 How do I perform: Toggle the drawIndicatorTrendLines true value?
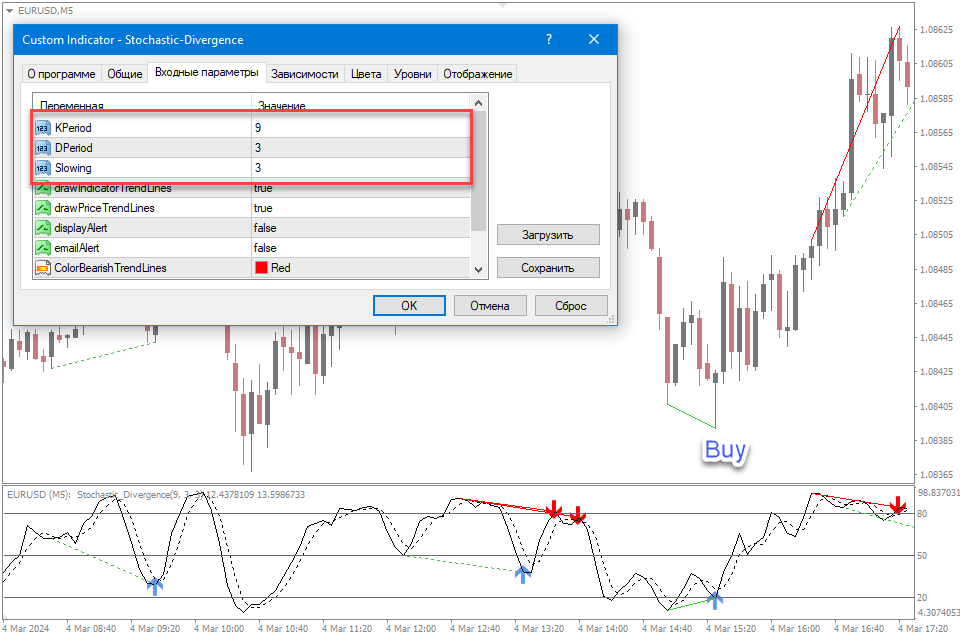[x=263, y=189]
